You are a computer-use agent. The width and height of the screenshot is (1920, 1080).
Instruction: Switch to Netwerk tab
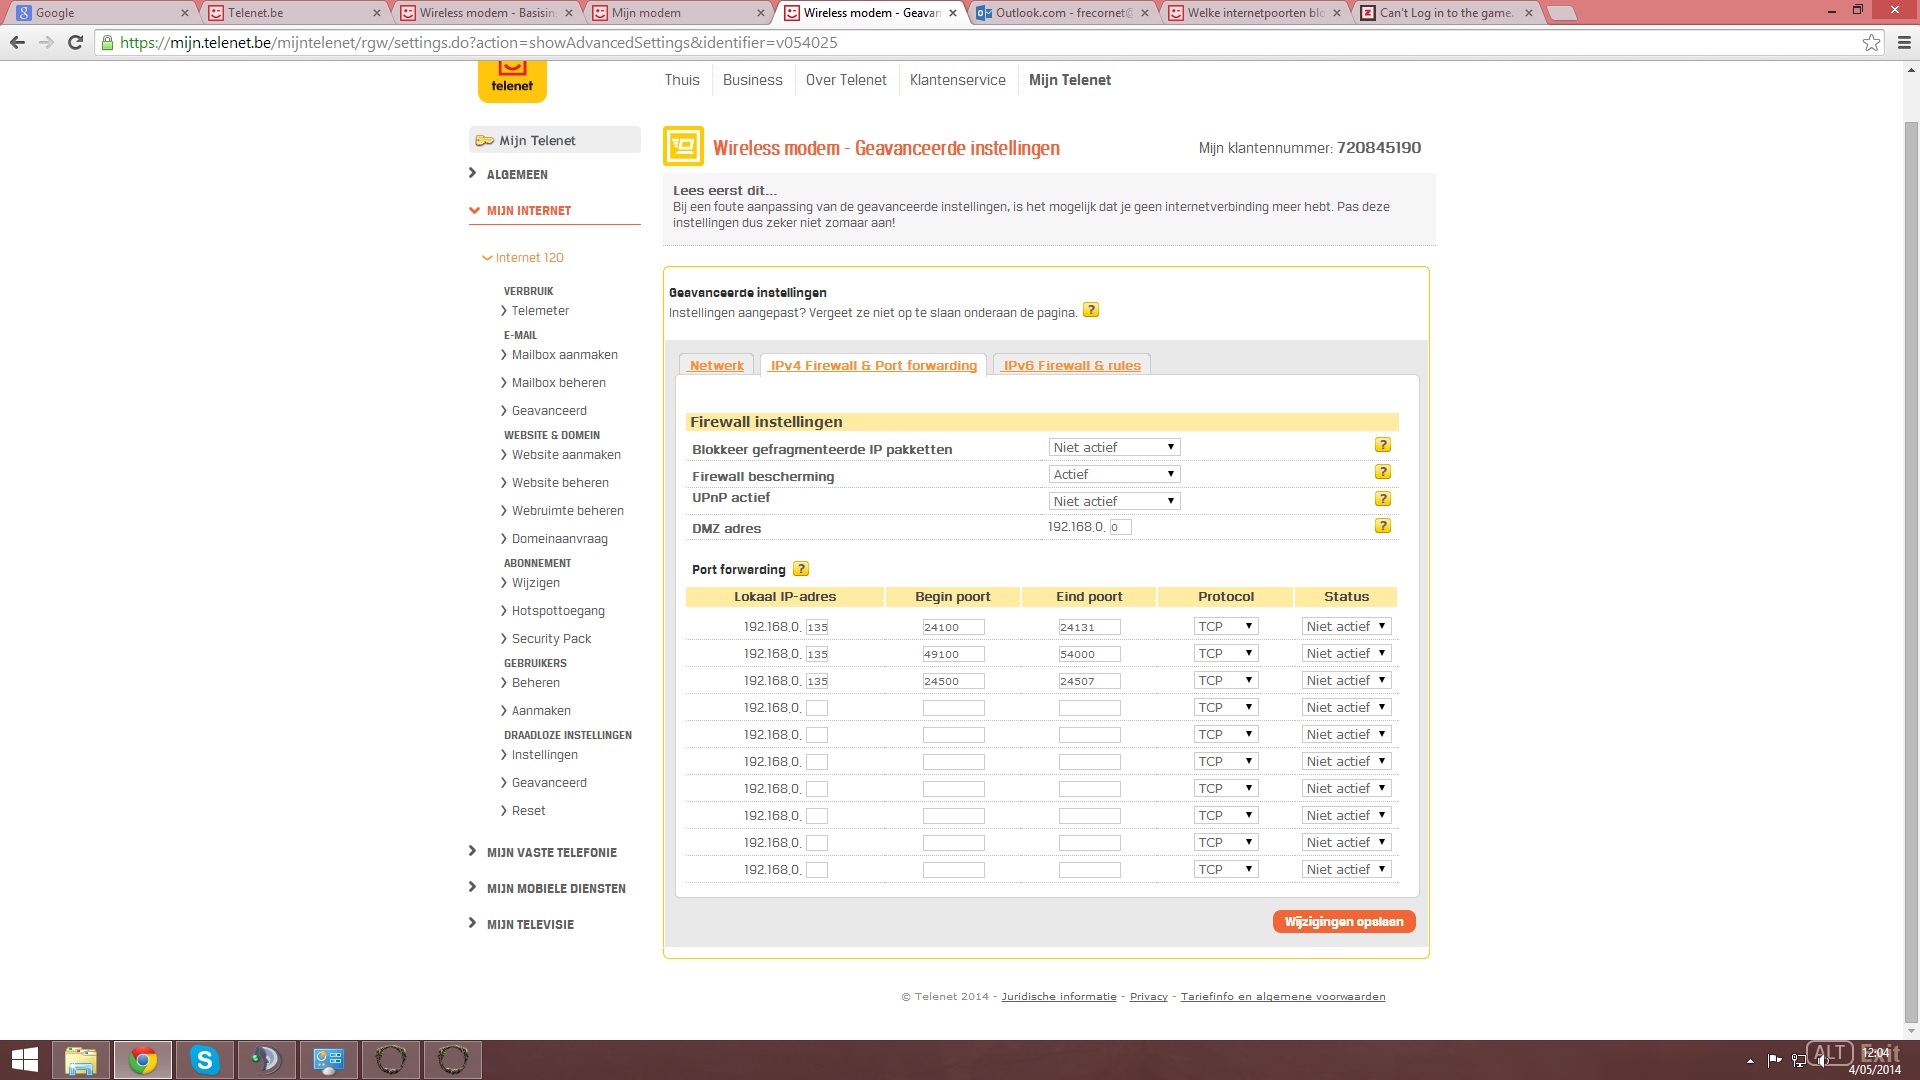(716, 365)
